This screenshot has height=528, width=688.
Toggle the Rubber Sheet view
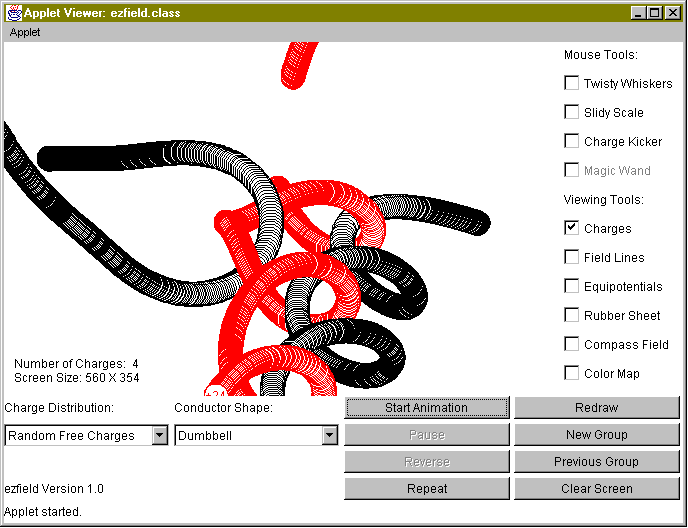[572, 315]
